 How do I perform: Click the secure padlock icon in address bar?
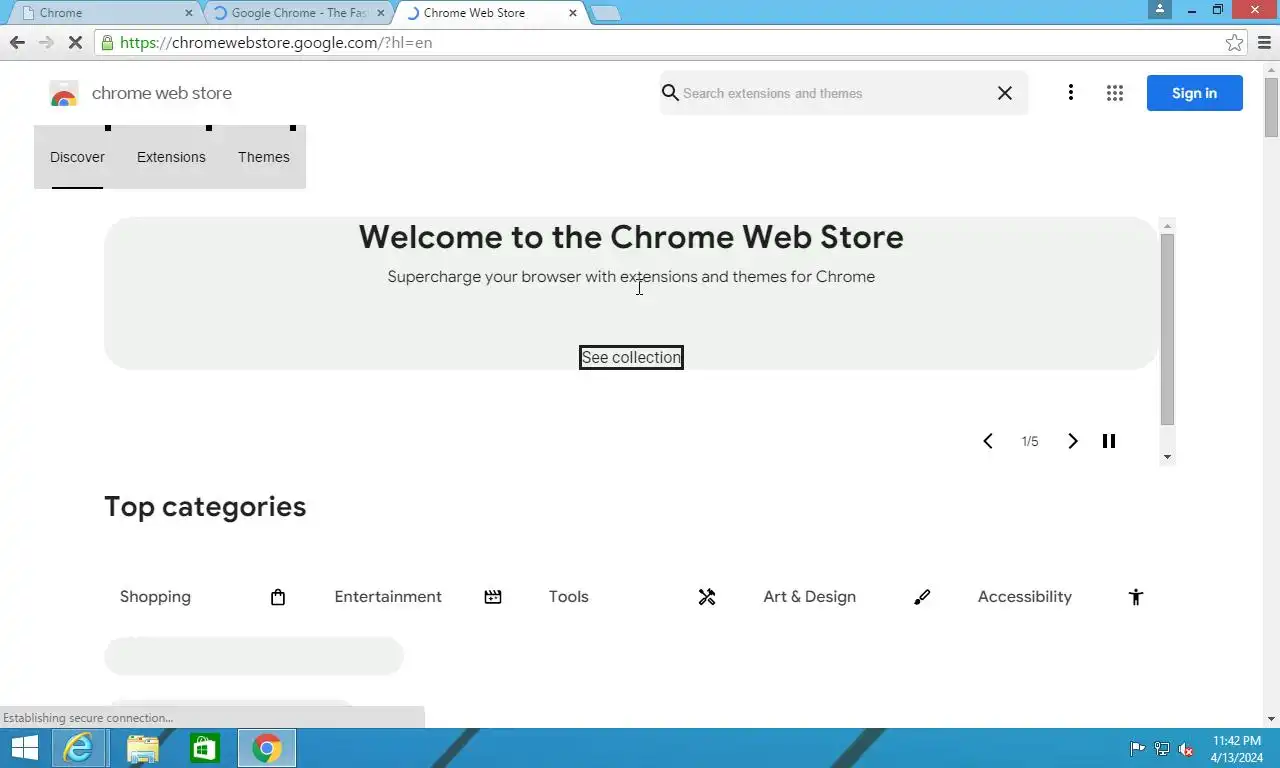(x=107, y=43)
